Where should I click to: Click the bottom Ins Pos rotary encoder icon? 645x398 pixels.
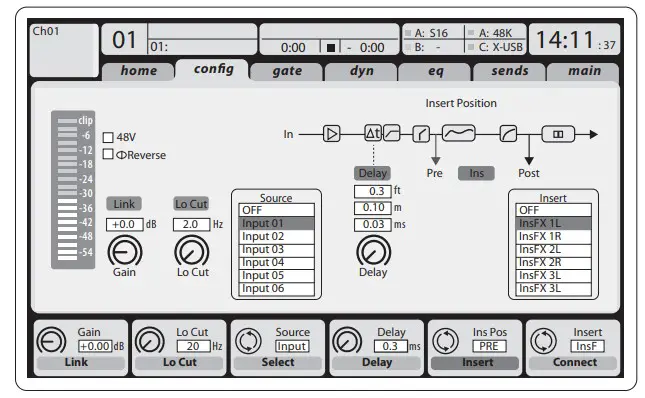445,340
